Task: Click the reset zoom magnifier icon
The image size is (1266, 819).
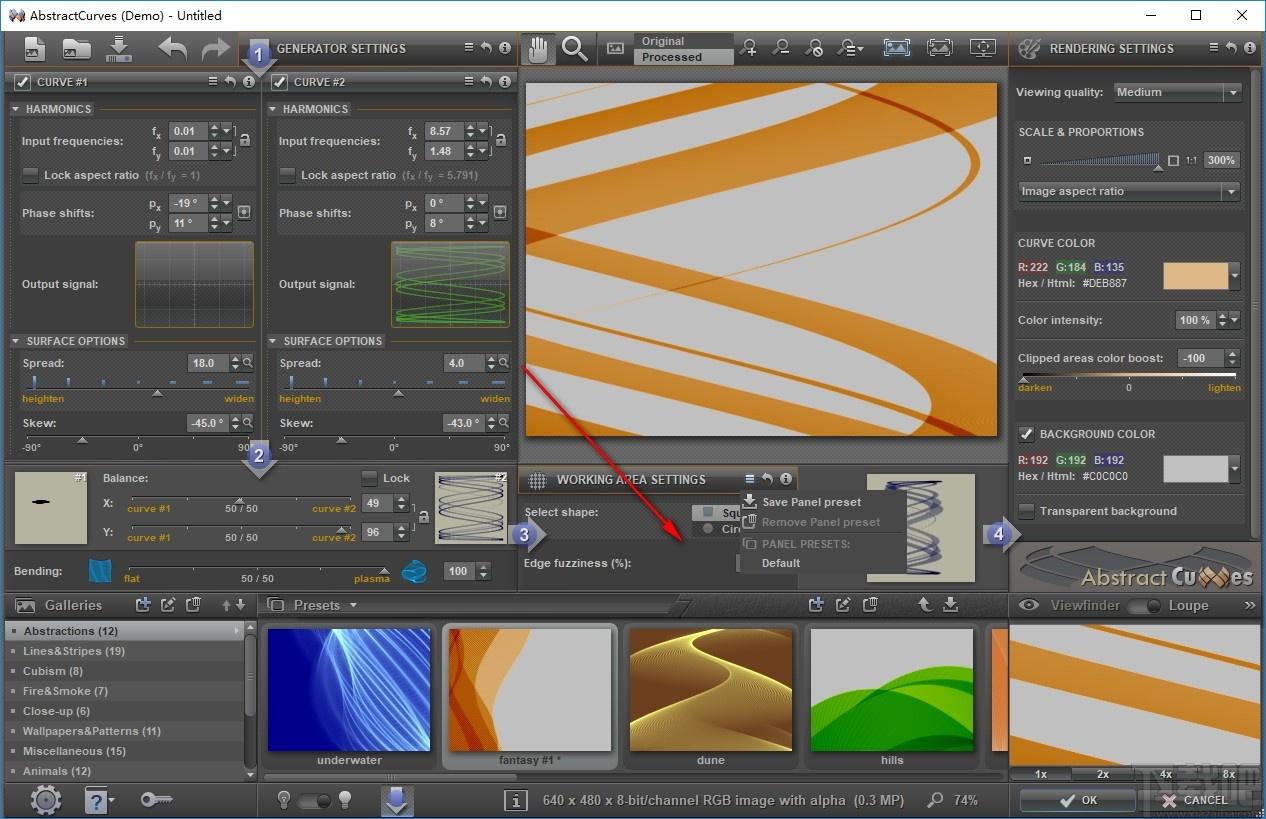Action: [815, 47]
